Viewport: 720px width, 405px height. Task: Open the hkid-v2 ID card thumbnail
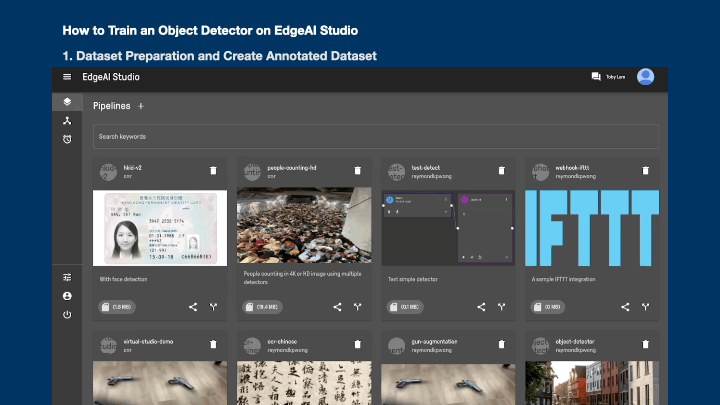[158, 228]
